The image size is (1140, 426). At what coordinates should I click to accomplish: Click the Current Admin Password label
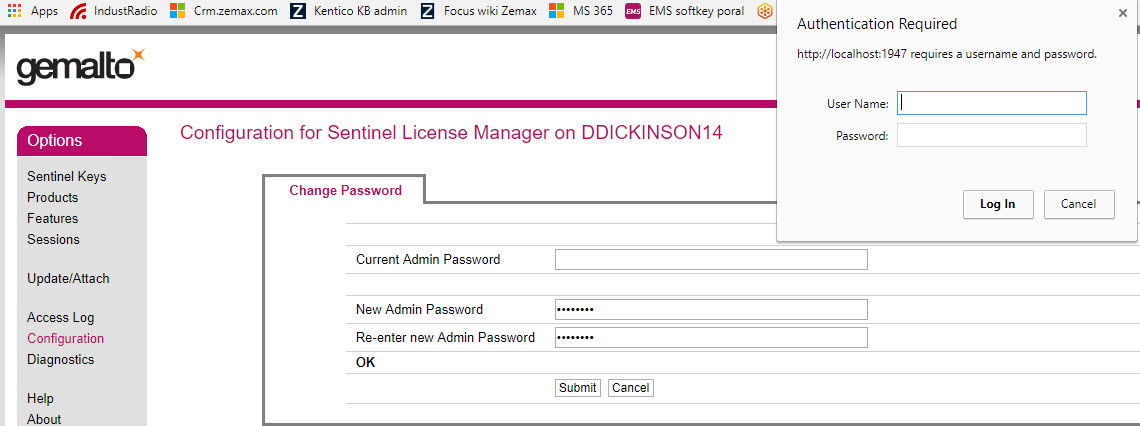click(428, 260)
